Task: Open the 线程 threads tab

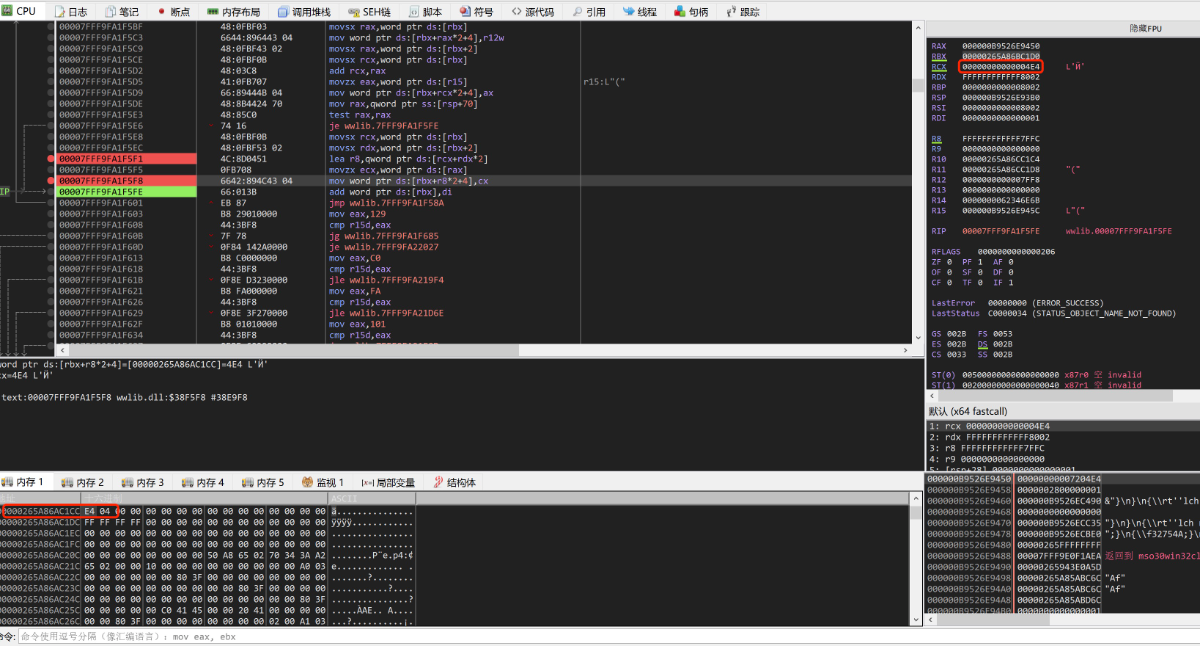Action: pos(640,11)
